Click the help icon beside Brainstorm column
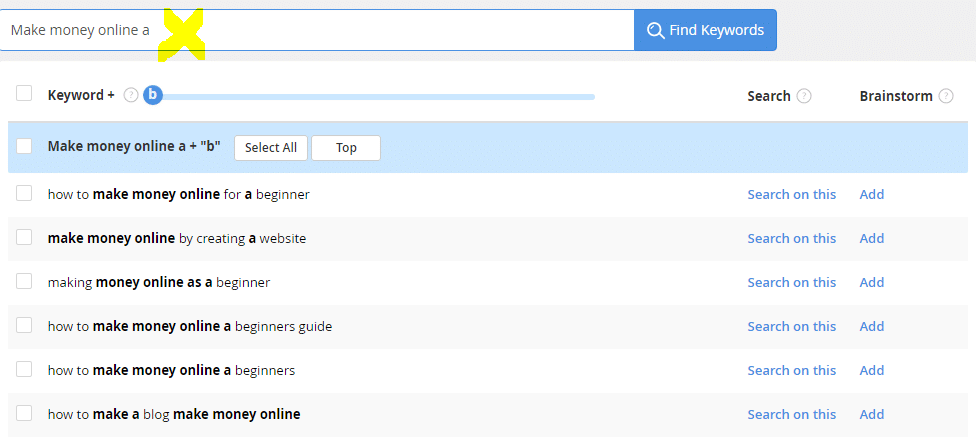 (946, 96)
